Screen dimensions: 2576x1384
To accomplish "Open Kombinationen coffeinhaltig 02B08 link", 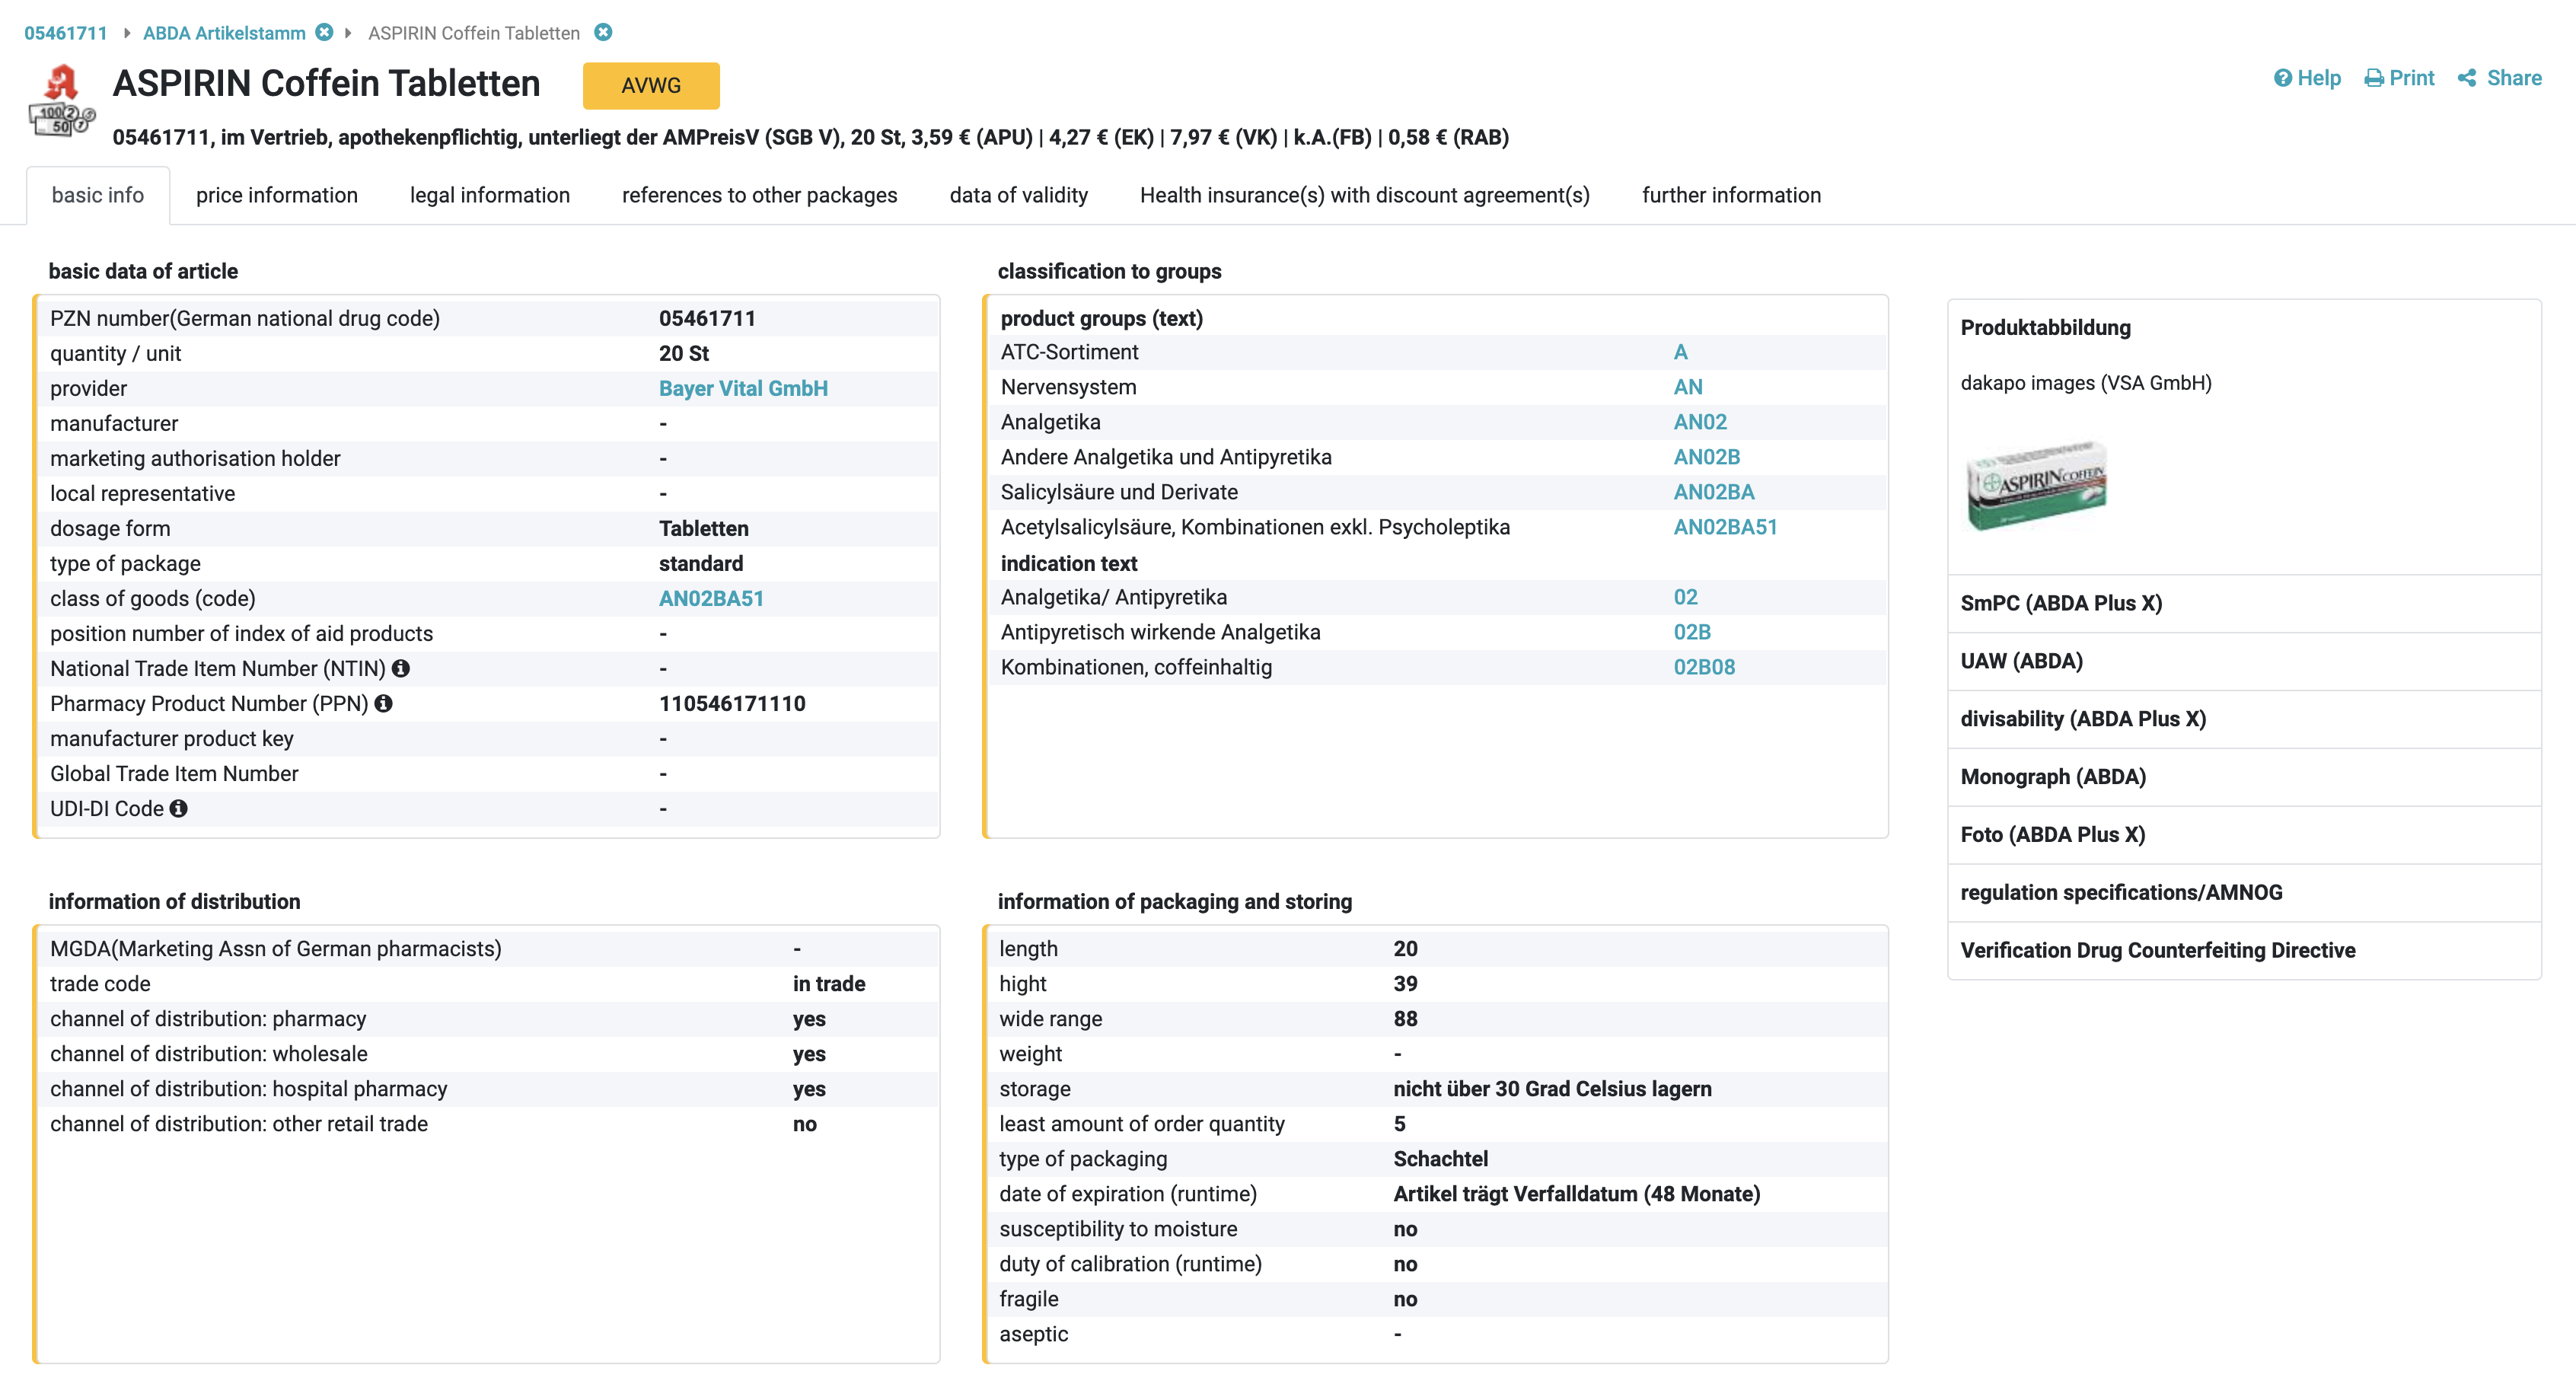I will pyautogui.click(x=1704, y=667).
